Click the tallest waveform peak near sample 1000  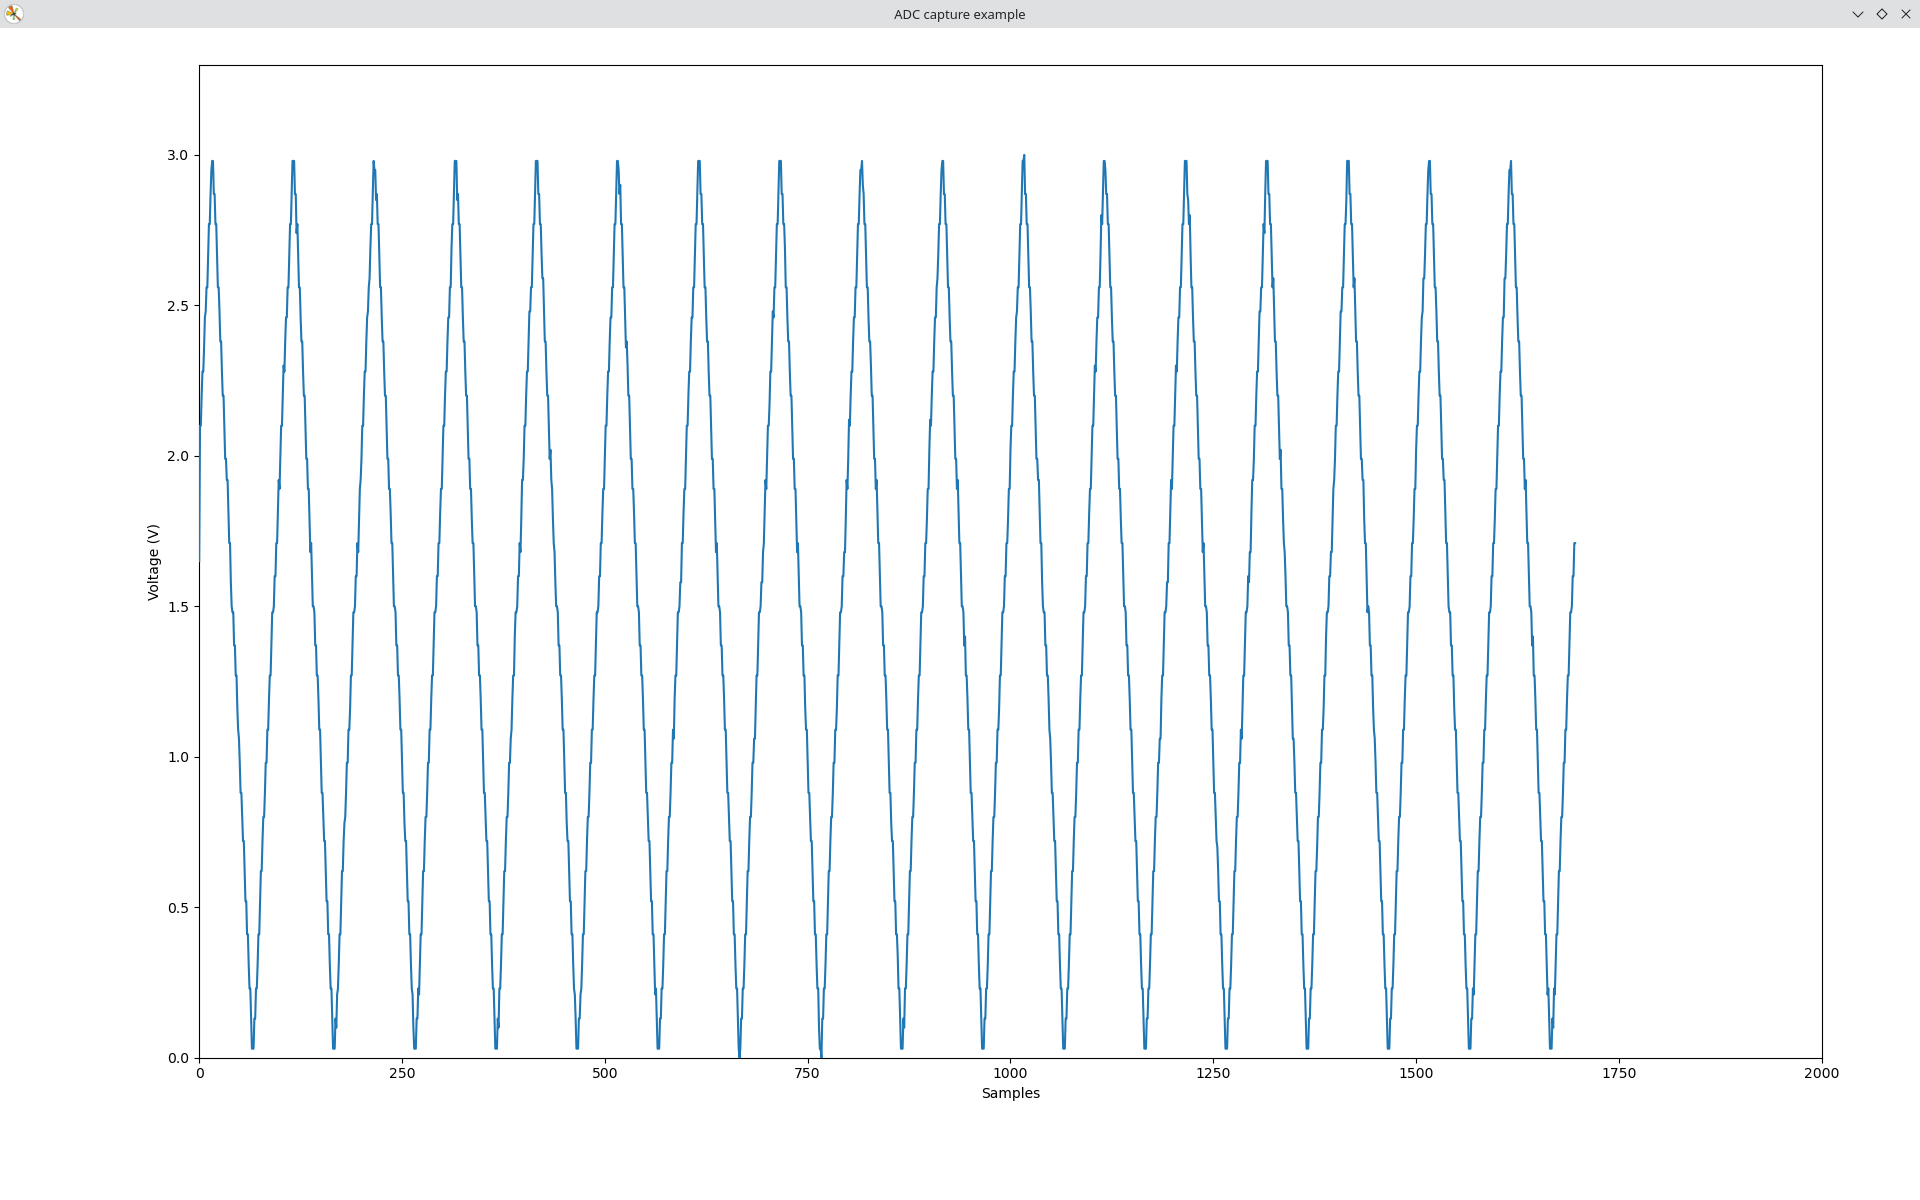click(1024, 157)
